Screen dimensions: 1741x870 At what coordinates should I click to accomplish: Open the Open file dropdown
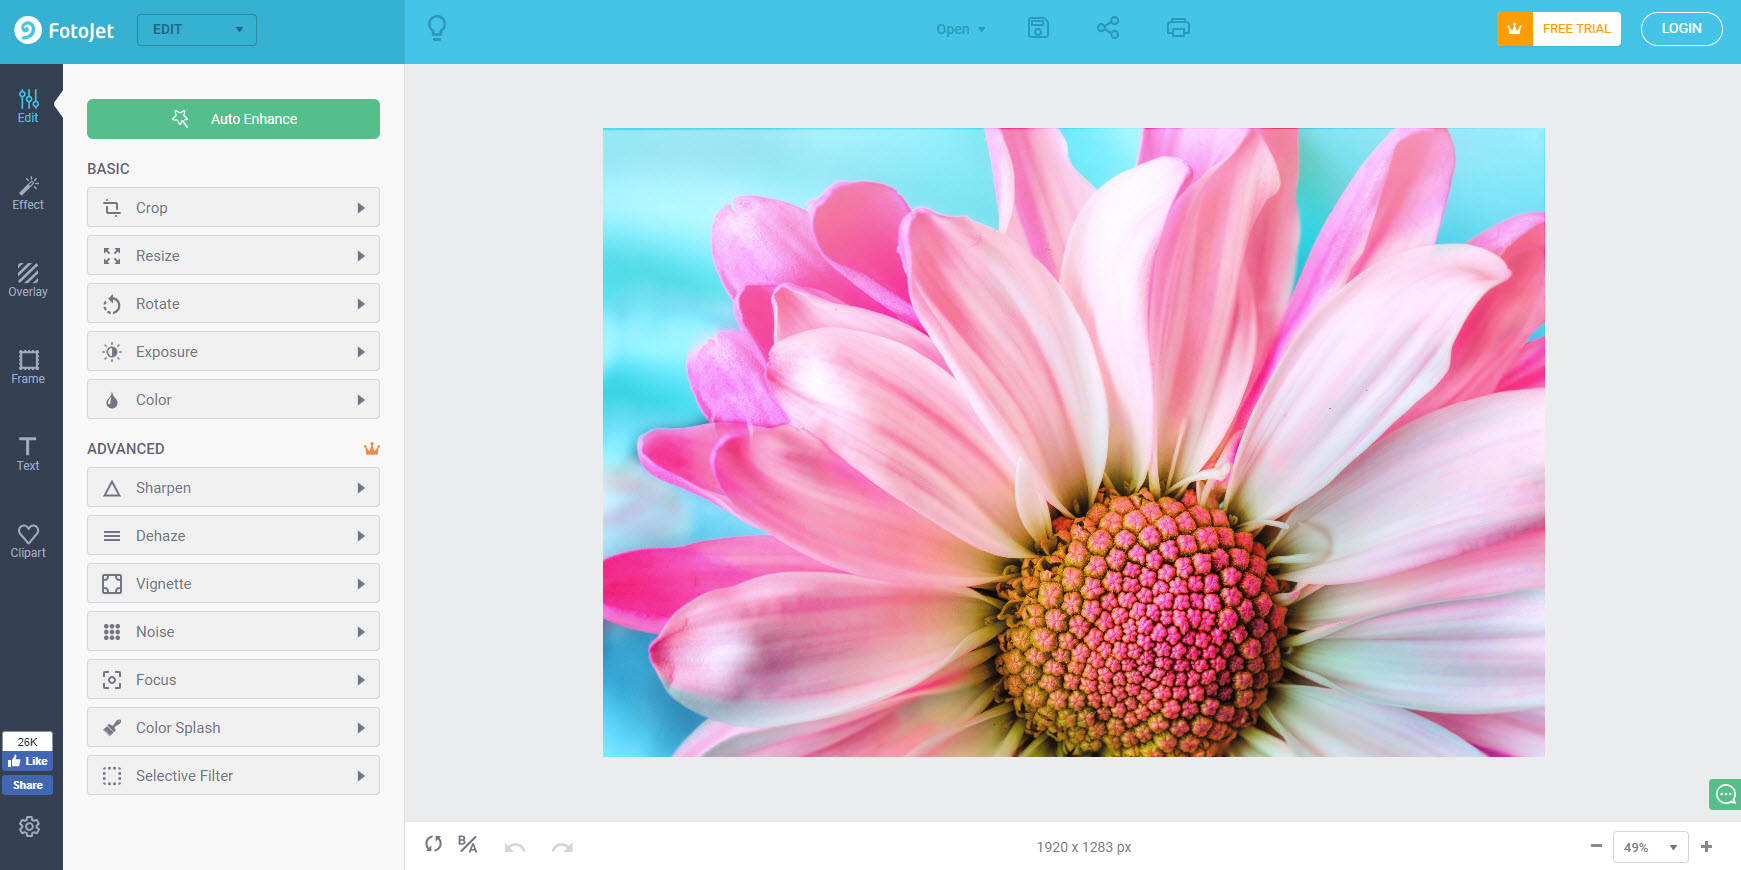click(x=960, y=29)
